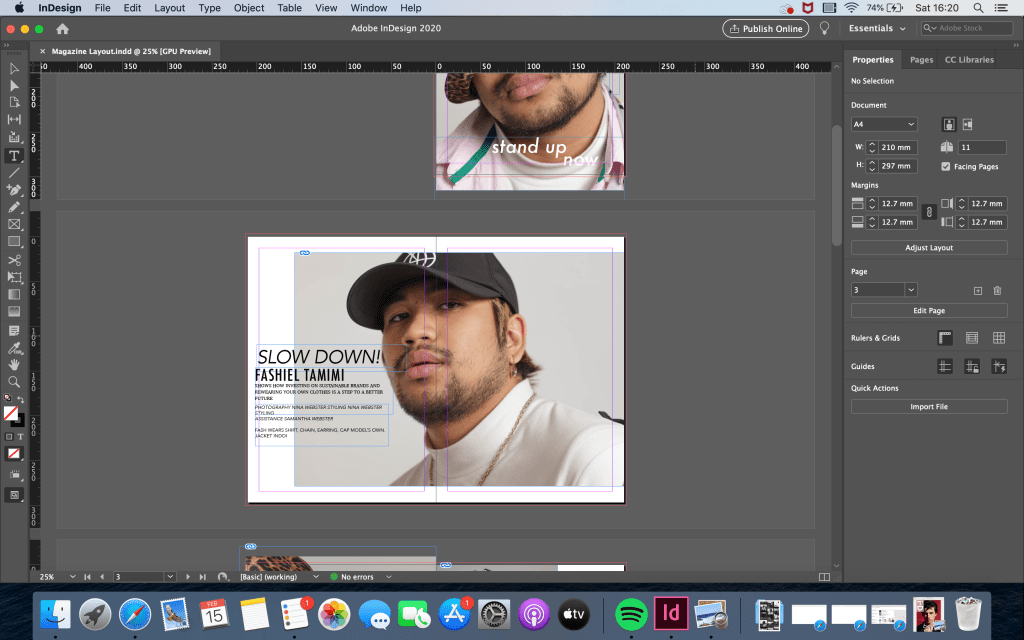Click the create new page icon
1024x640 pixels.
[x=978, y=290]
